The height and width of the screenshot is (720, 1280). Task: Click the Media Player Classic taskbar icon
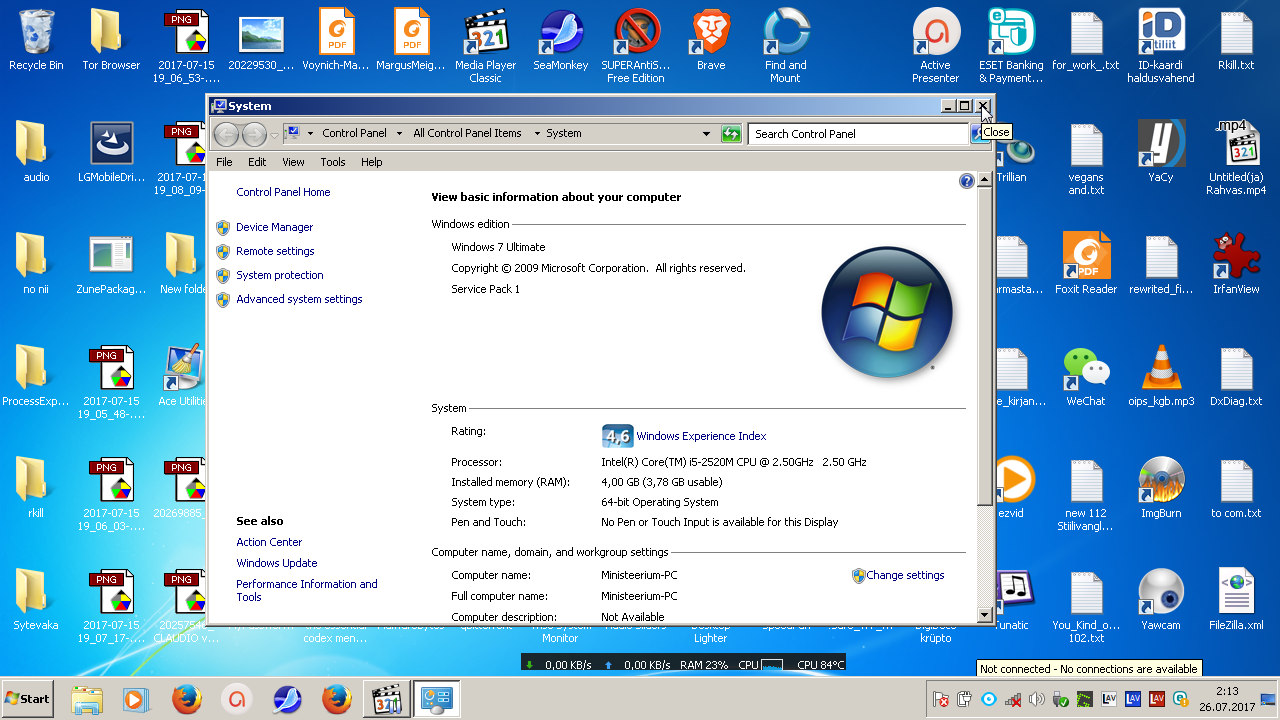(x=386, y=699)
